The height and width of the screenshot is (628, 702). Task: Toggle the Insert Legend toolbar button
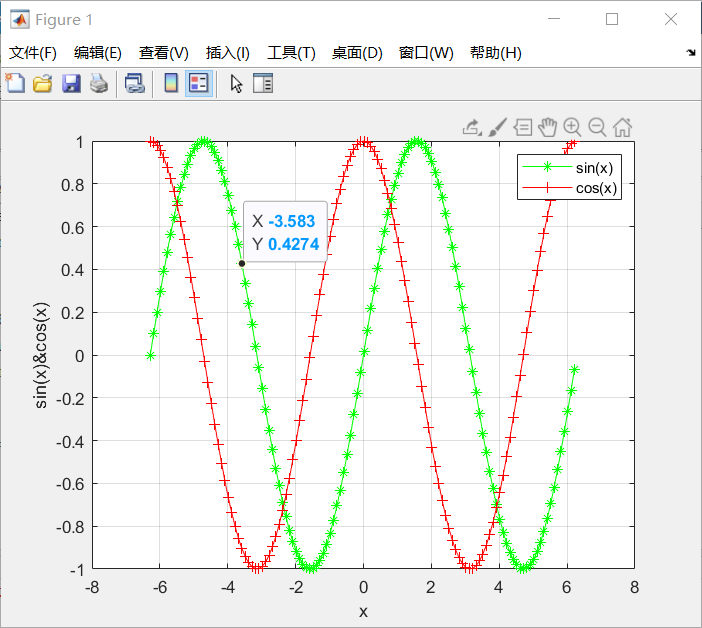point(199,83)
